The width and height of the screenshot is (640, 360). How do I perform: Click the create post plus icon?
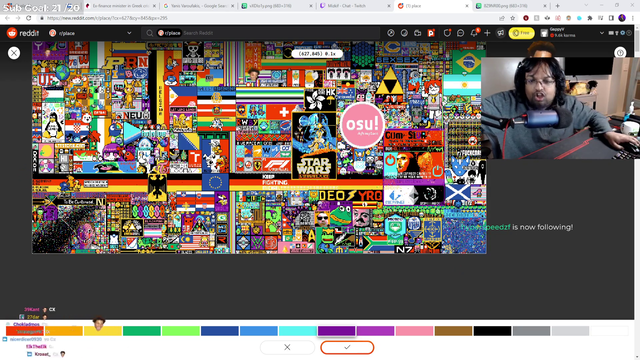[487, 33]
